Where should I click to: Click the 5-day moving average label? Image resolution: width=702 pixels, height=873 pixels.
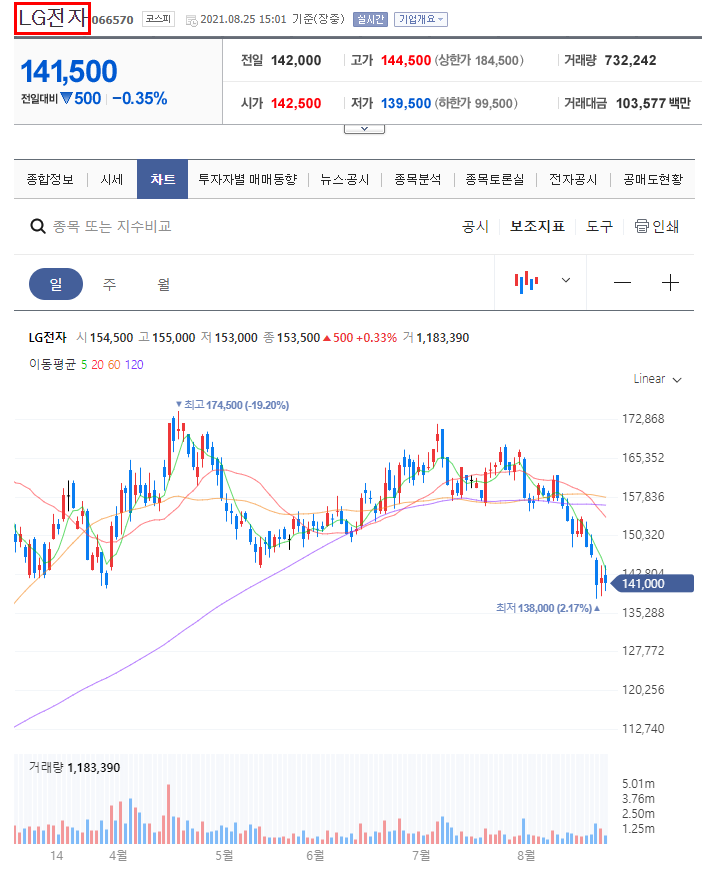pyautogui.click(x=84, y=365)
